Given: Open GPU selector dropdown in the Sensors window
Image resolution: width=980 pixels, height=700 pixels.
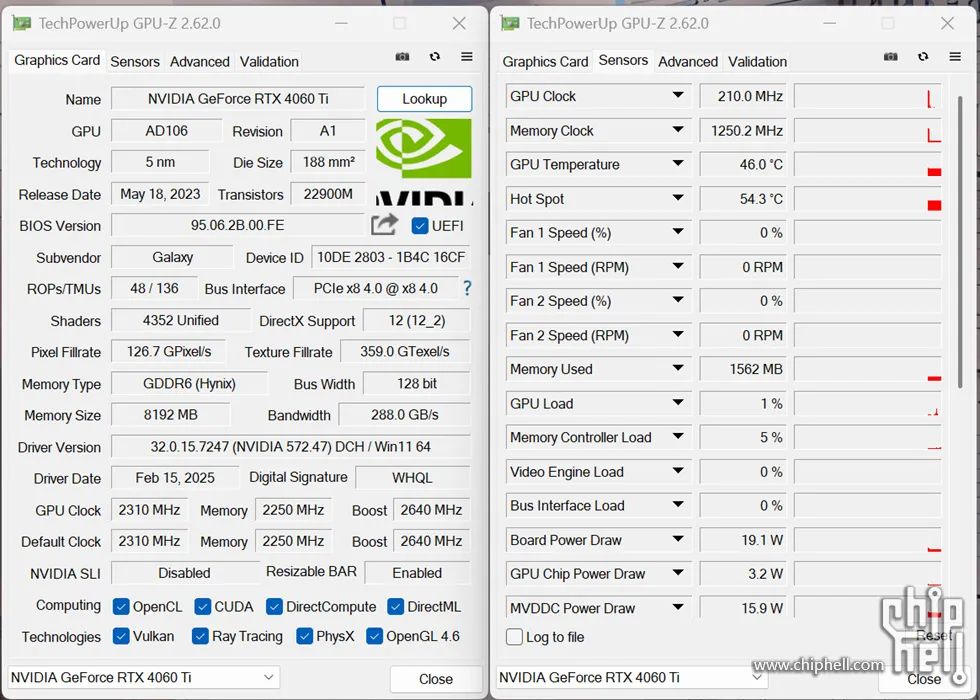Looking at the screenshot, I should 632,678.
